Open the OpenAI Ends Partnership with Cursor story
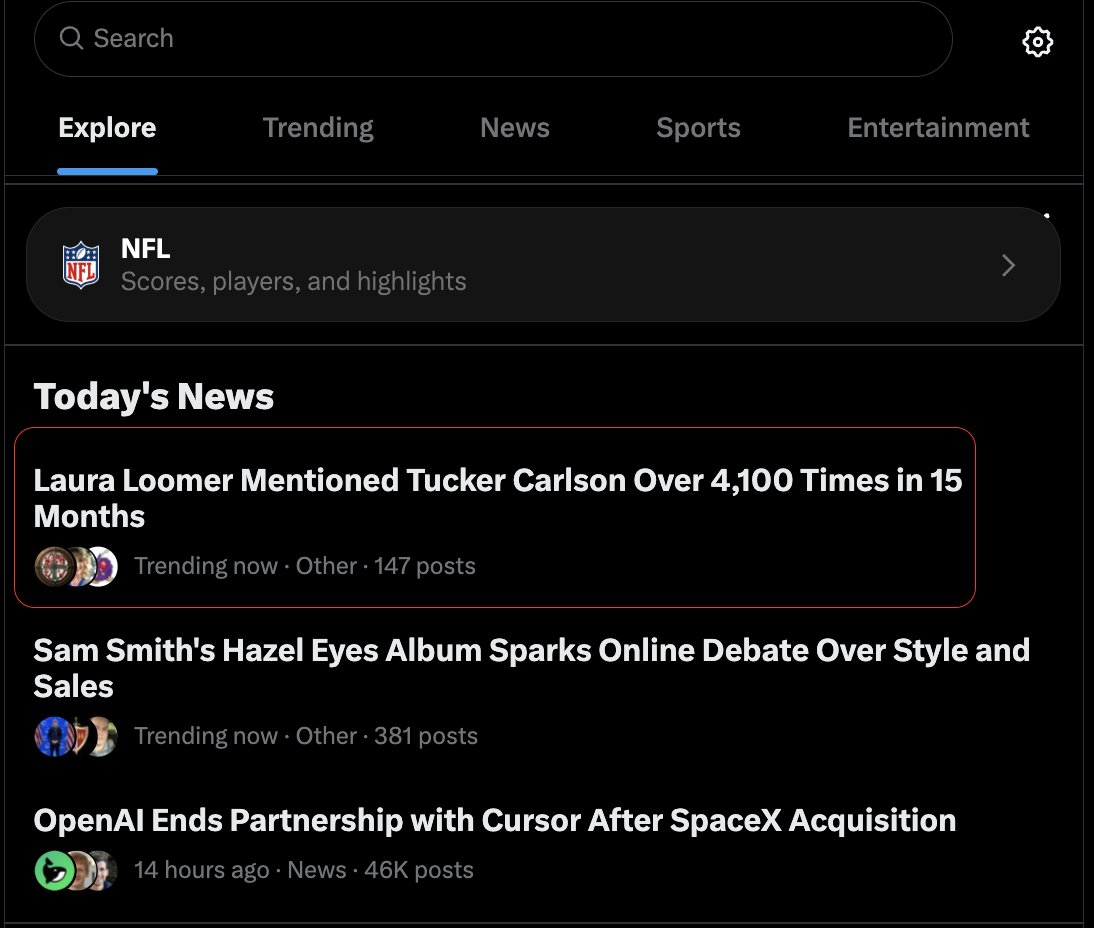The image size is (1094, 928). [x=495, y=820]
